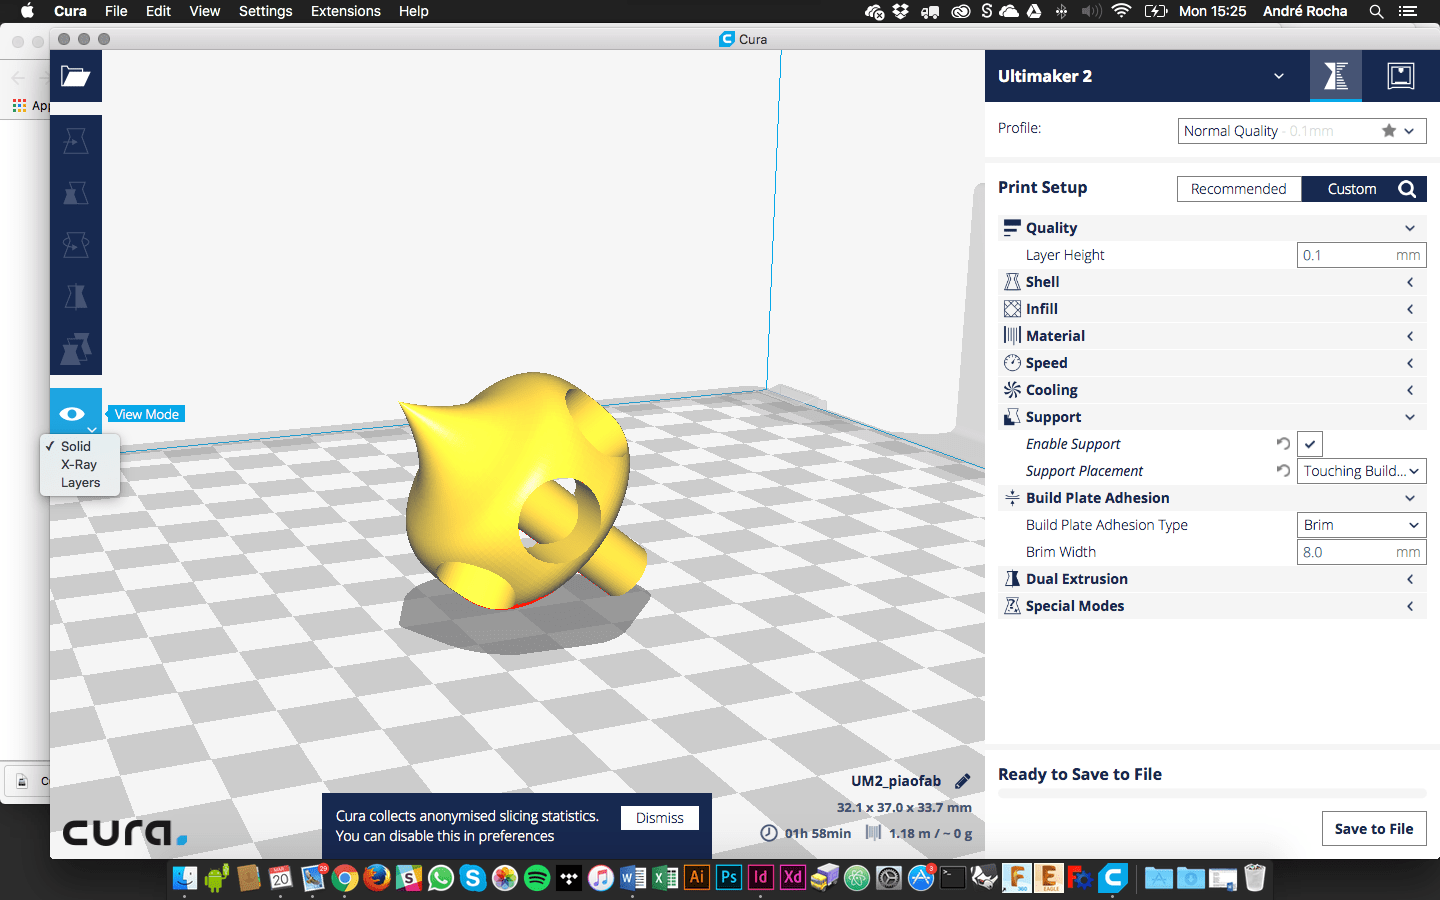
Task: Edit job name with pencil icon
Action: coord(962,781)
